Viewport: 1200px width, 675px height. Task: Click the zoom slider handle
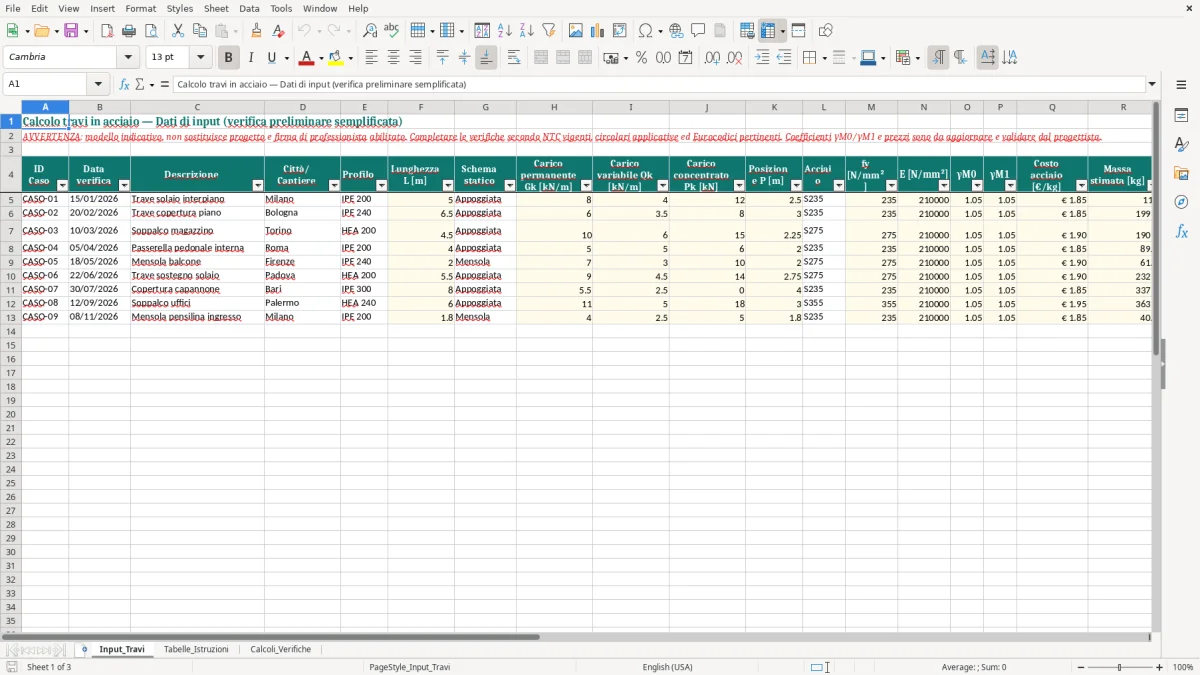click(1120, 667)
